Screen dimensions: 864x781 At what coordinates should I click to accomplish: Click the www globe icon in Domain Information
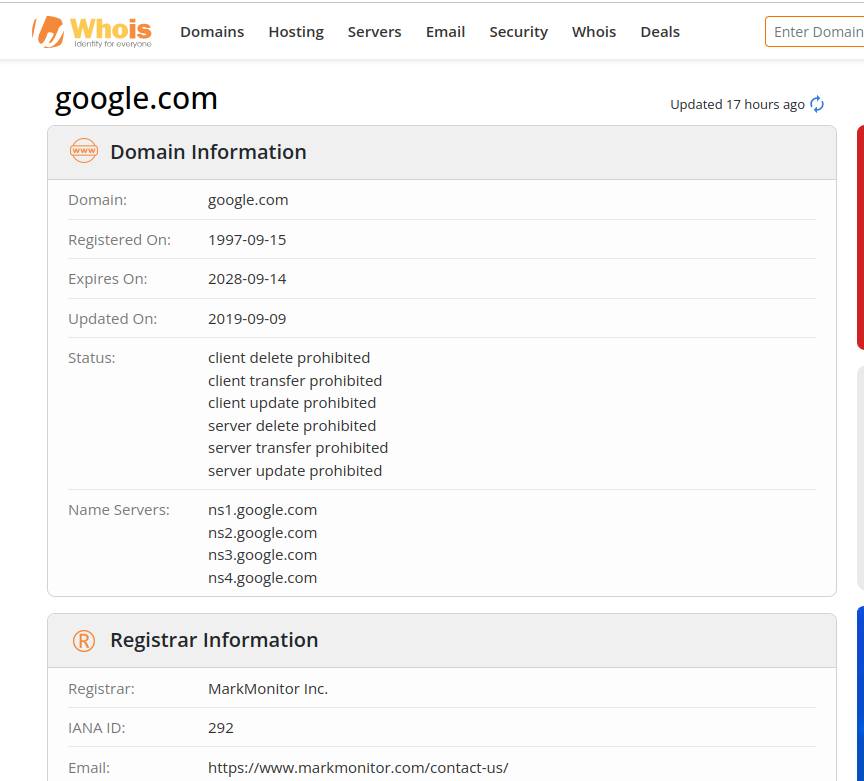click(x=84, y=151)
